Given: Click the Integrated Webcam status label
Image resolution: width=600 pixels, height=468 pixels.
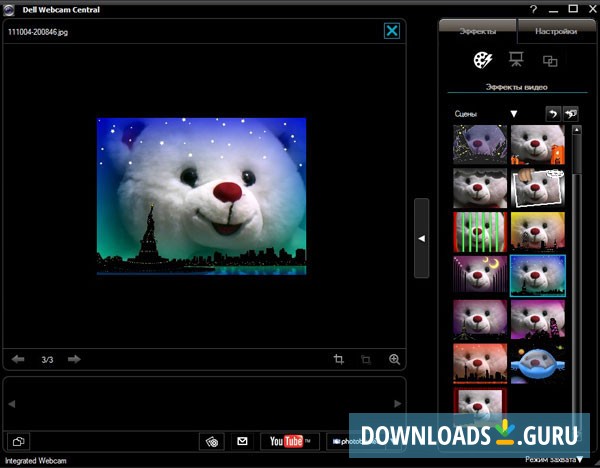Looking at the screenshot, I should click(x=36, y=461).
